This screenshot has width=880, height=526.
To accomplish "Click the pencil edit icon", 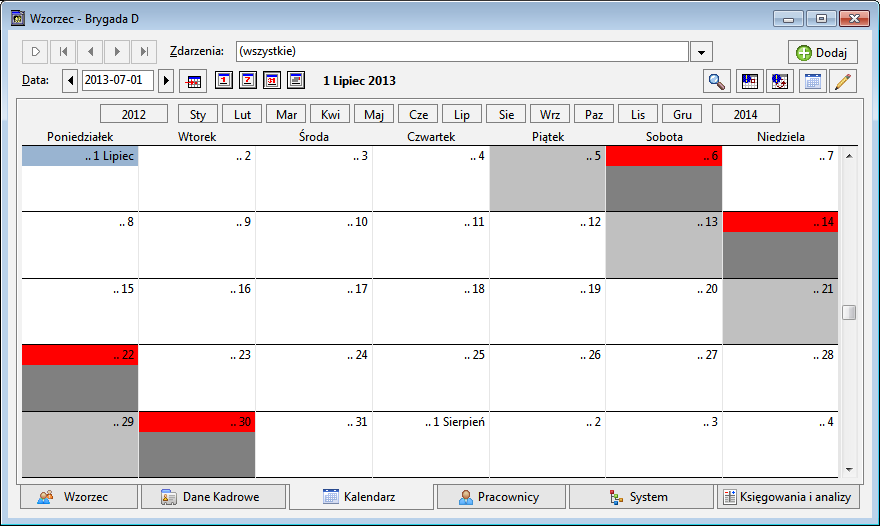I will (843, 81).
